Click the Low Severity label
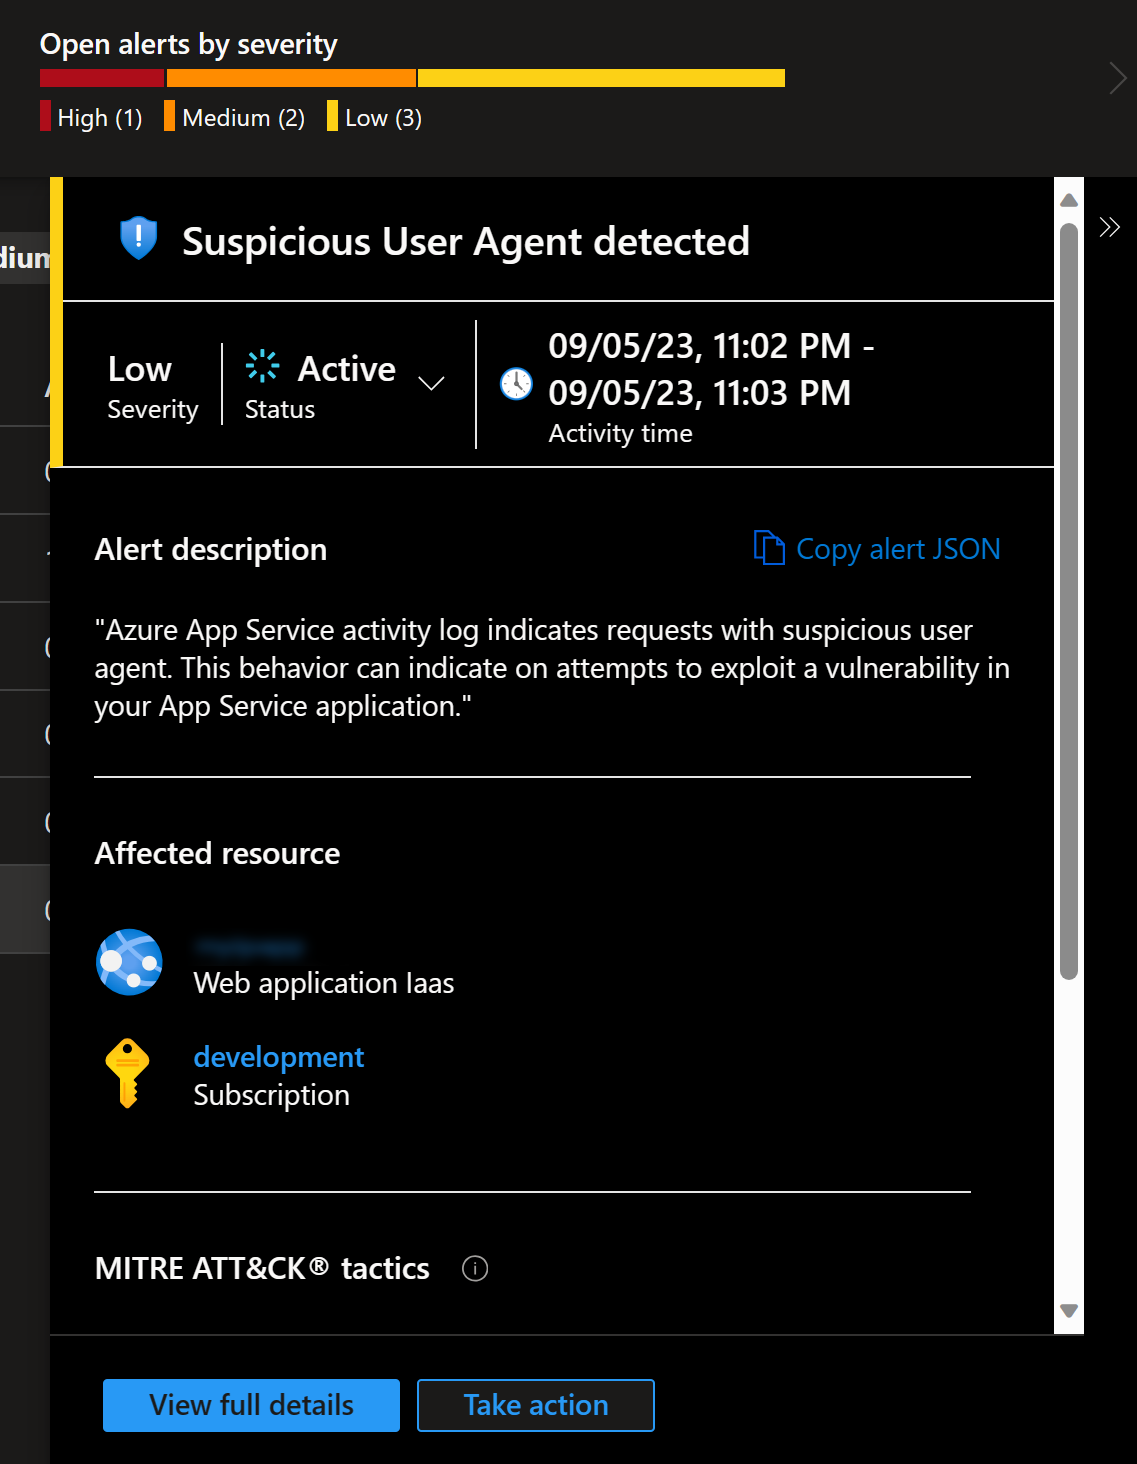 pyautogui.click(x=153, y=387)
